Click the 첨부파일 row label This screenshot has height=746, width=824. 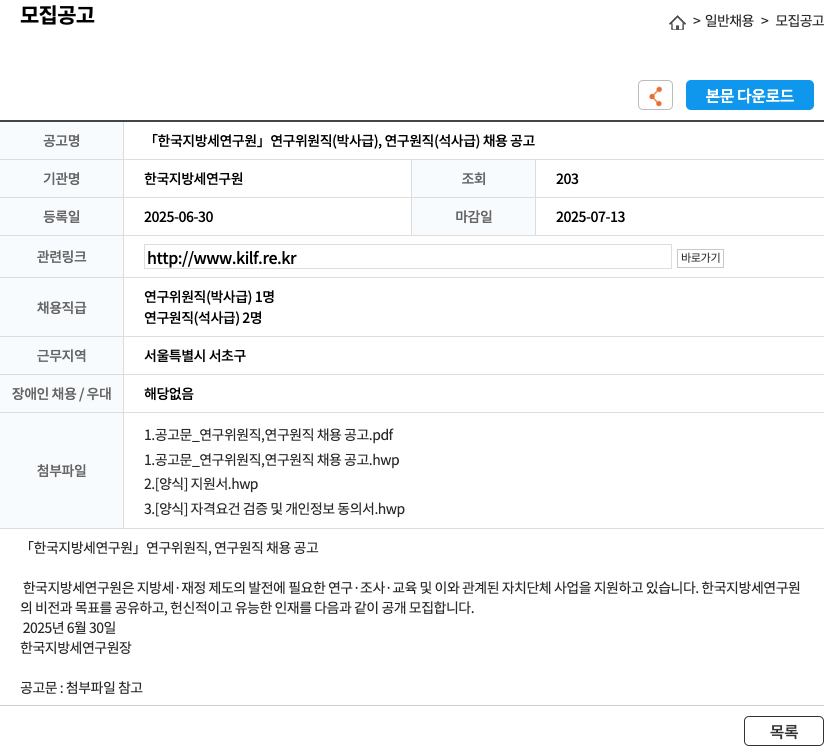[61, 471]
